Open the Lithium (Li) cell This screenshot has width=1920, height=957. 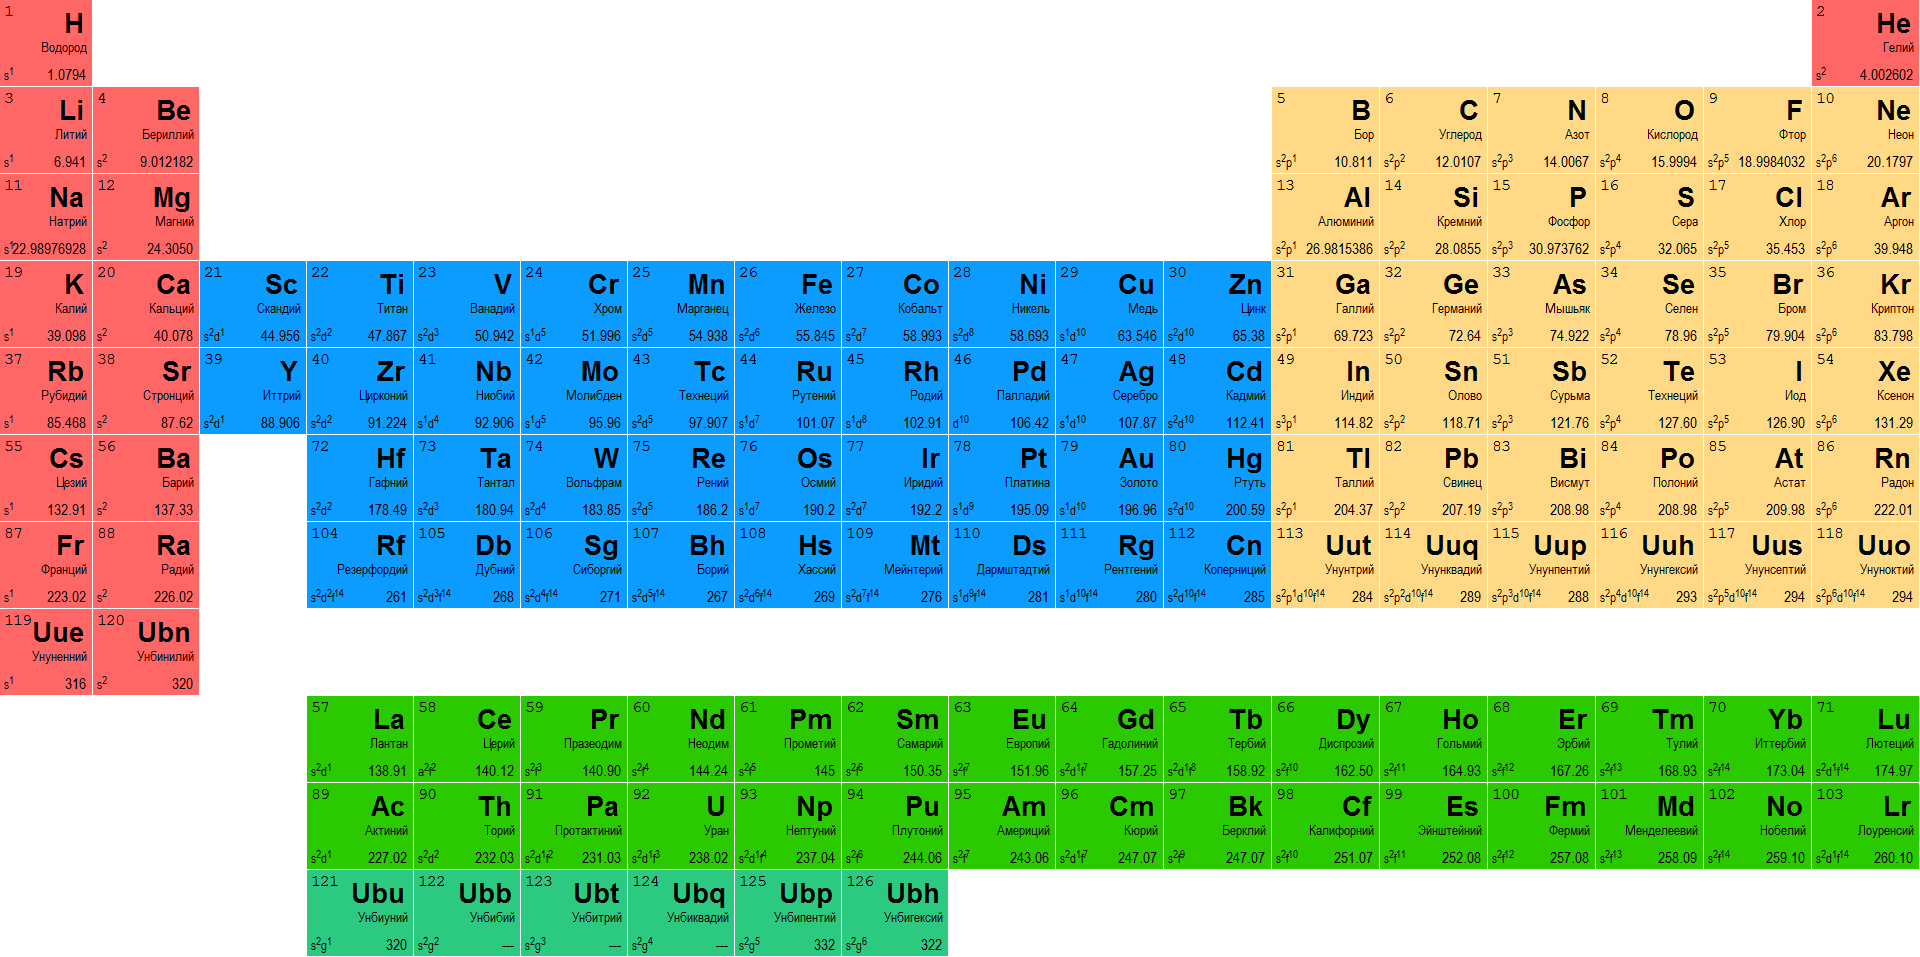(46, 130)
